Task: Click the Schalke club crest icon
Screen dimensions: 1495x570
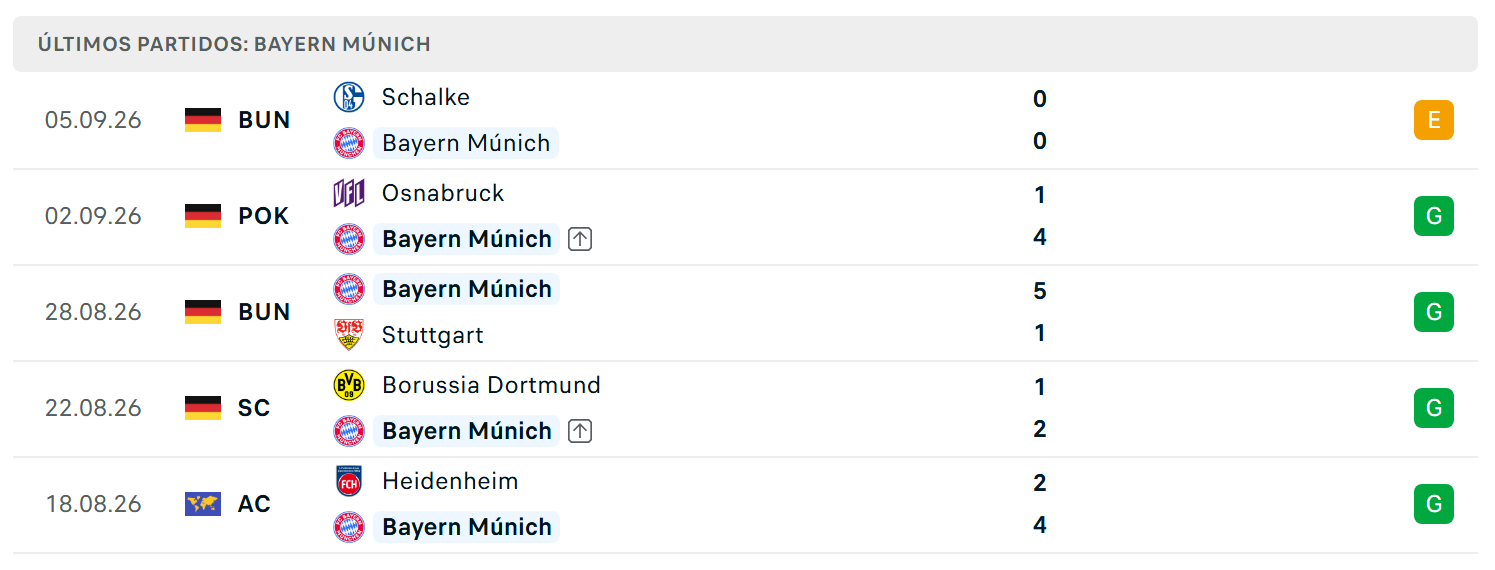Action: tap(349, 97)
